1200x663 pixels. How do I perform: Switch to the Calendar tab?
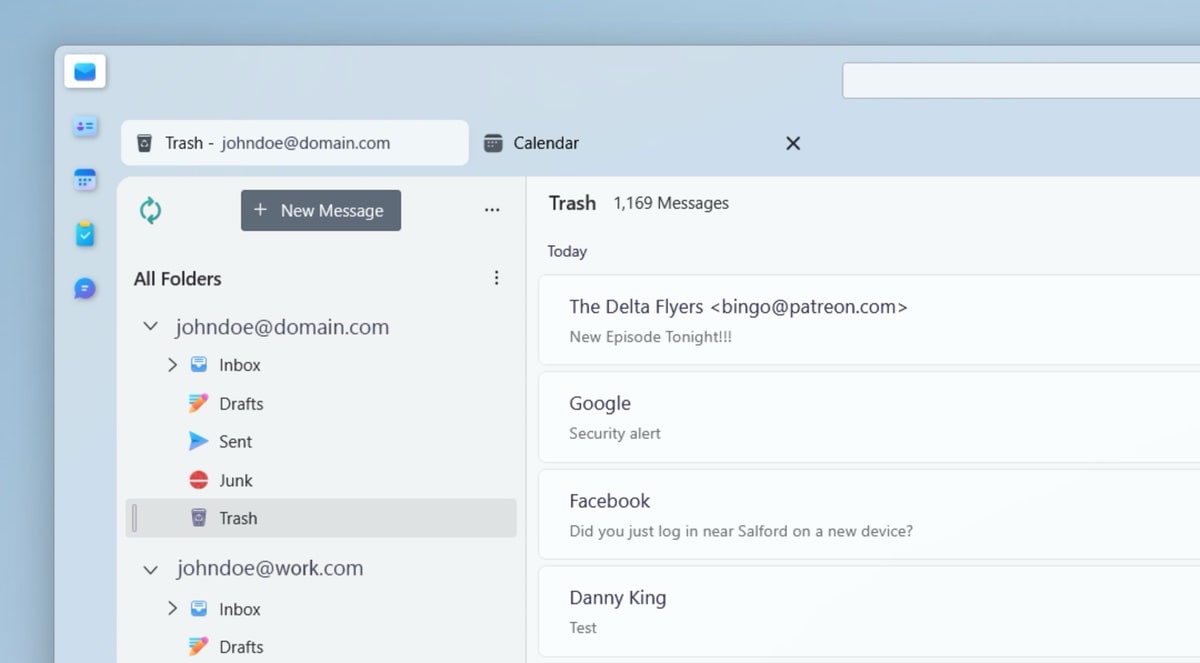tap(545, 143)
